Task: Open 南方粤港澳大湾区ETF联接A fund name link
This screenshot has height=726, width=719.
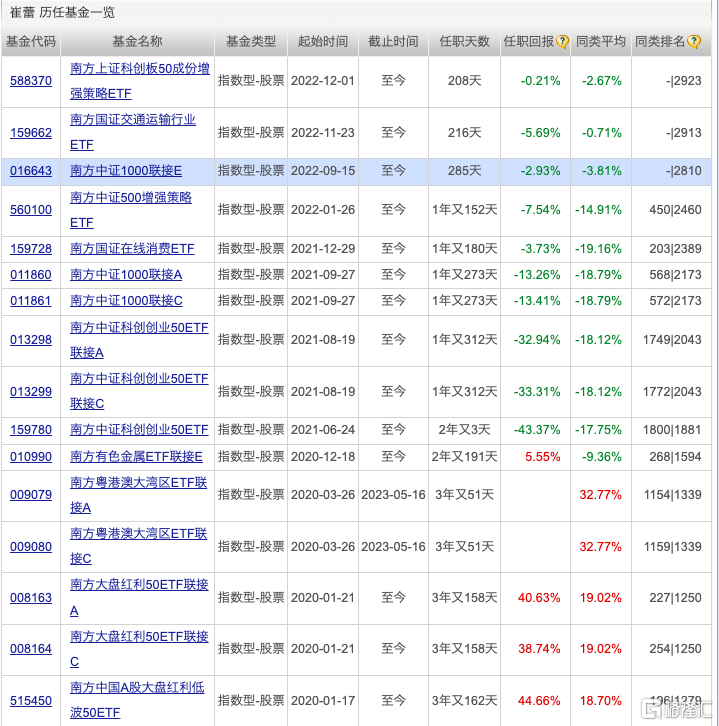Action: [x=138, y=495]
